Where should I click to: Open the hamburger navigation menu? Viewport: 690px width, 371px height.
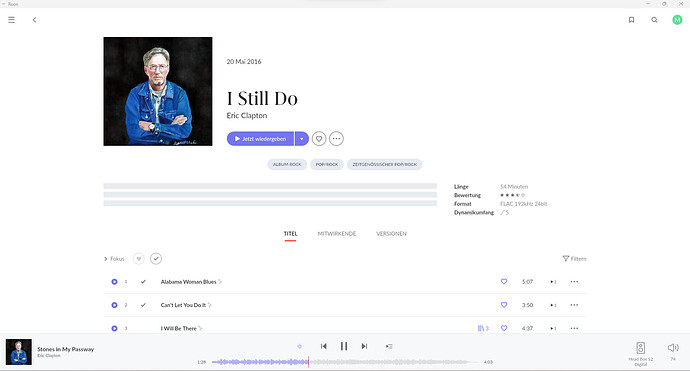coord(11,20)
